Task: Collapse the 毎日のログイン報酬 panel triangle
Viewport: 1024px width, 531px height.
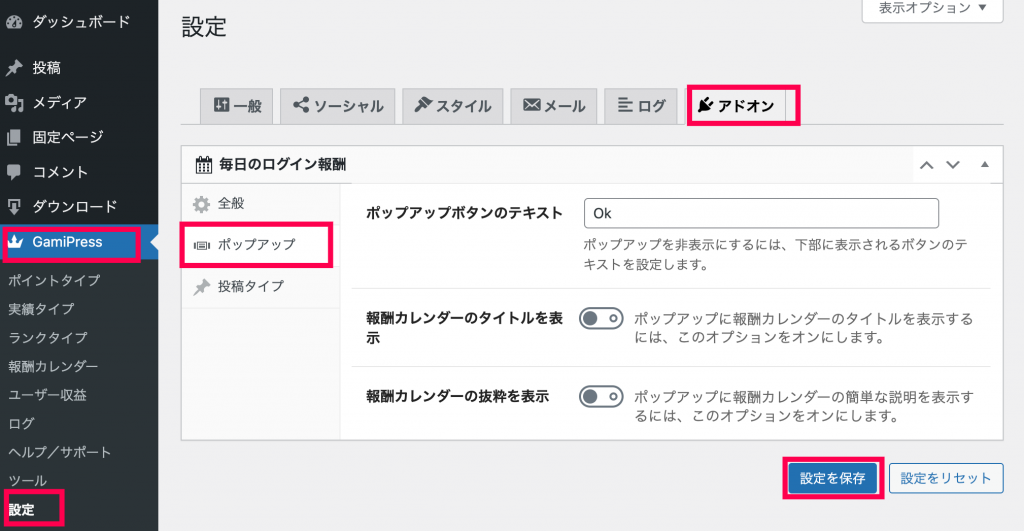Action: click(x=984, y=165)
